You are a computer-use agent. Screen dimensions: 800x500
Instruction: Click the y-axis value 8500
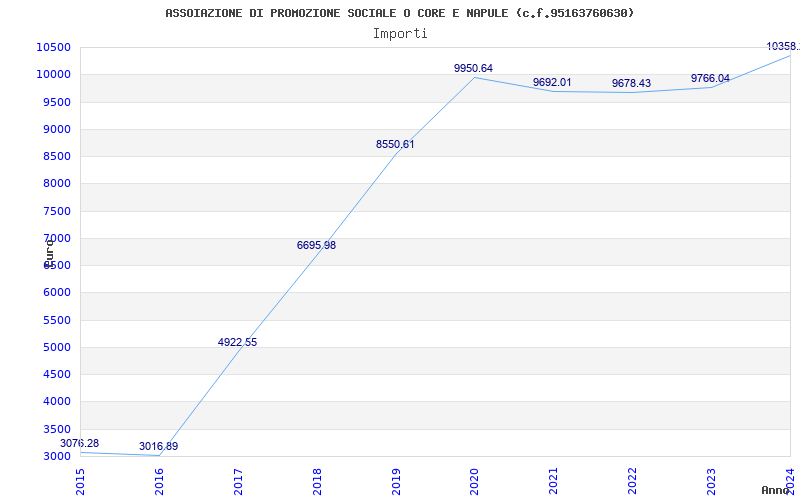57,156
